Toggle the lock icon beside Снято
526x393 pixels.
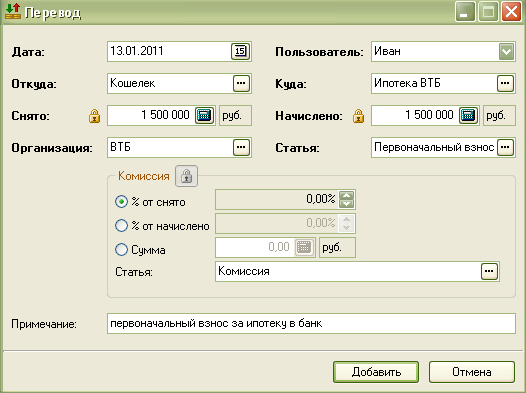pyautogui.click(x=95, y=116)
